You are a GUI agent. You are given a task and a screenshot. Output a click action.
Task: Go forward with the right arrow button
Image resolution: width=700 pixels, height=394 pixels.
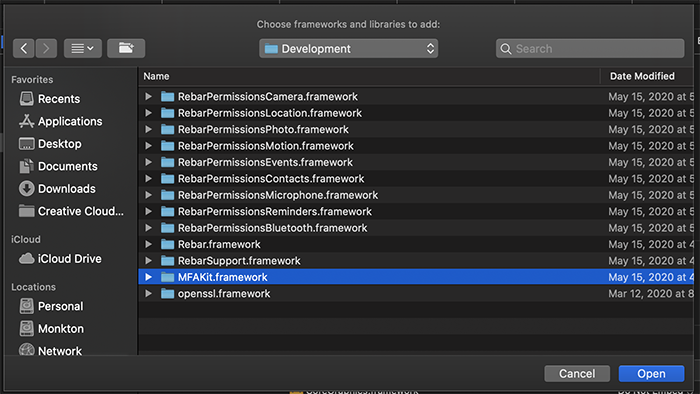[x=46, y=48]
